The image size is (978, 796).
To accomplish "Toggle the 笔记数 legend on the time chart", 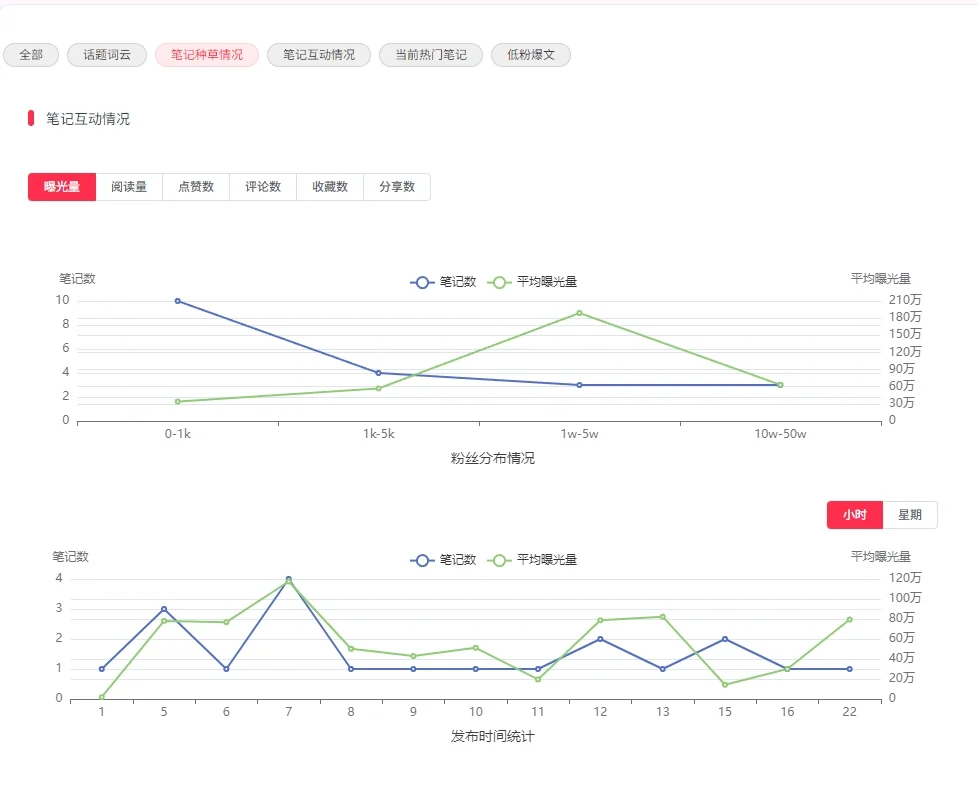I will click(442, 560).
